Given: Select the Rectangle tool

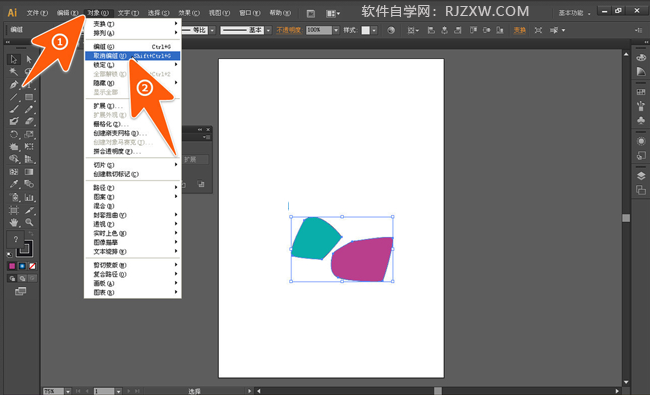Looking at the screenshot, I should (x=29, y=97).
